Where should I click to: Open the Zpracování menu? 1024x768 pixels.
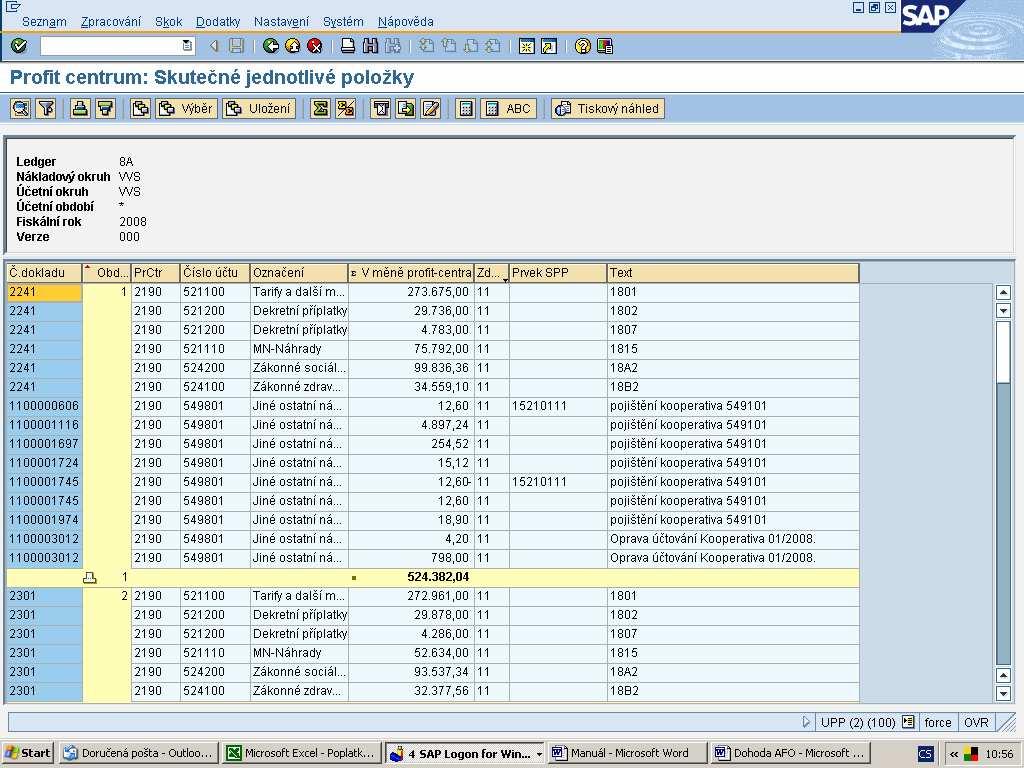110,22
